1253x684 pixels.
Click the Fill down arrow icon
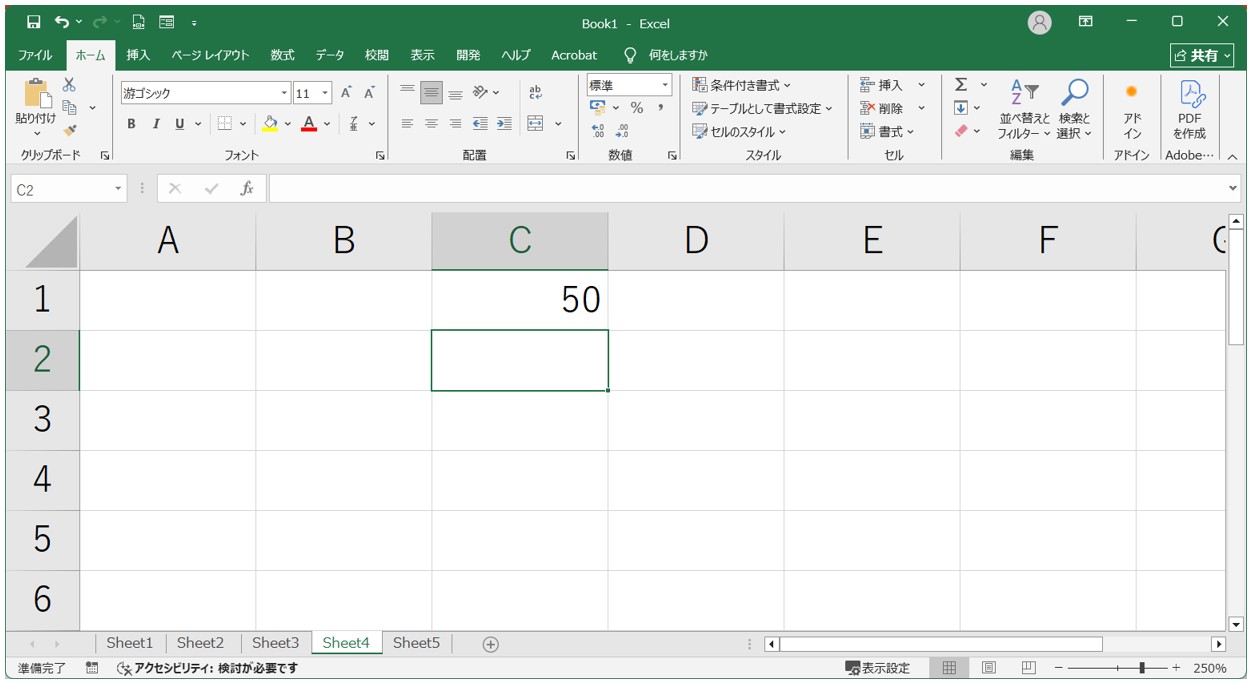961,108
